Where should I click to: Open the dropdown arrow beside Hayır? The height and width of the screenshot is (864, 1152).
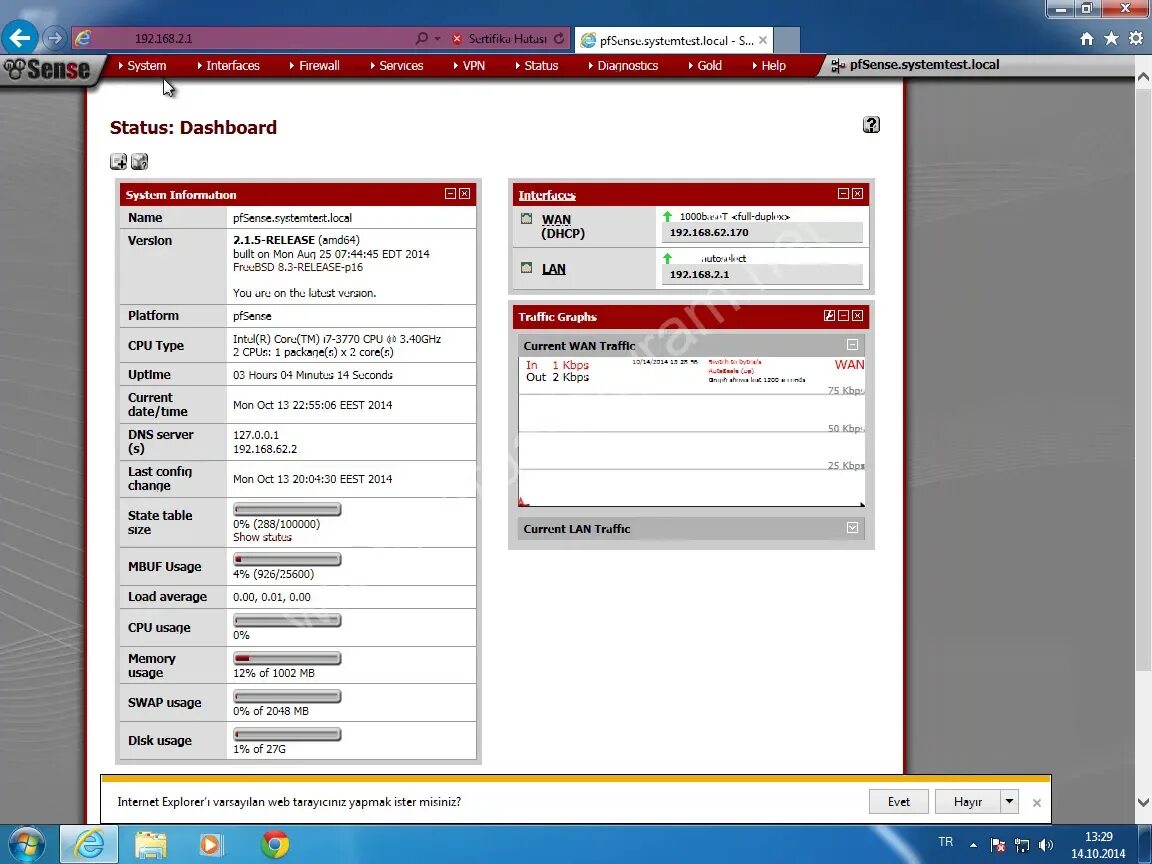click(1009, 802)
